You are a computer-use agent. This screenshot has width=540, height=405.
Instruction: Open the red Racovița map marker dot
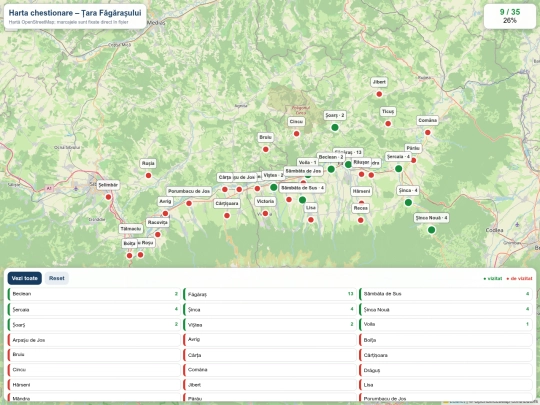click(158, 235)
